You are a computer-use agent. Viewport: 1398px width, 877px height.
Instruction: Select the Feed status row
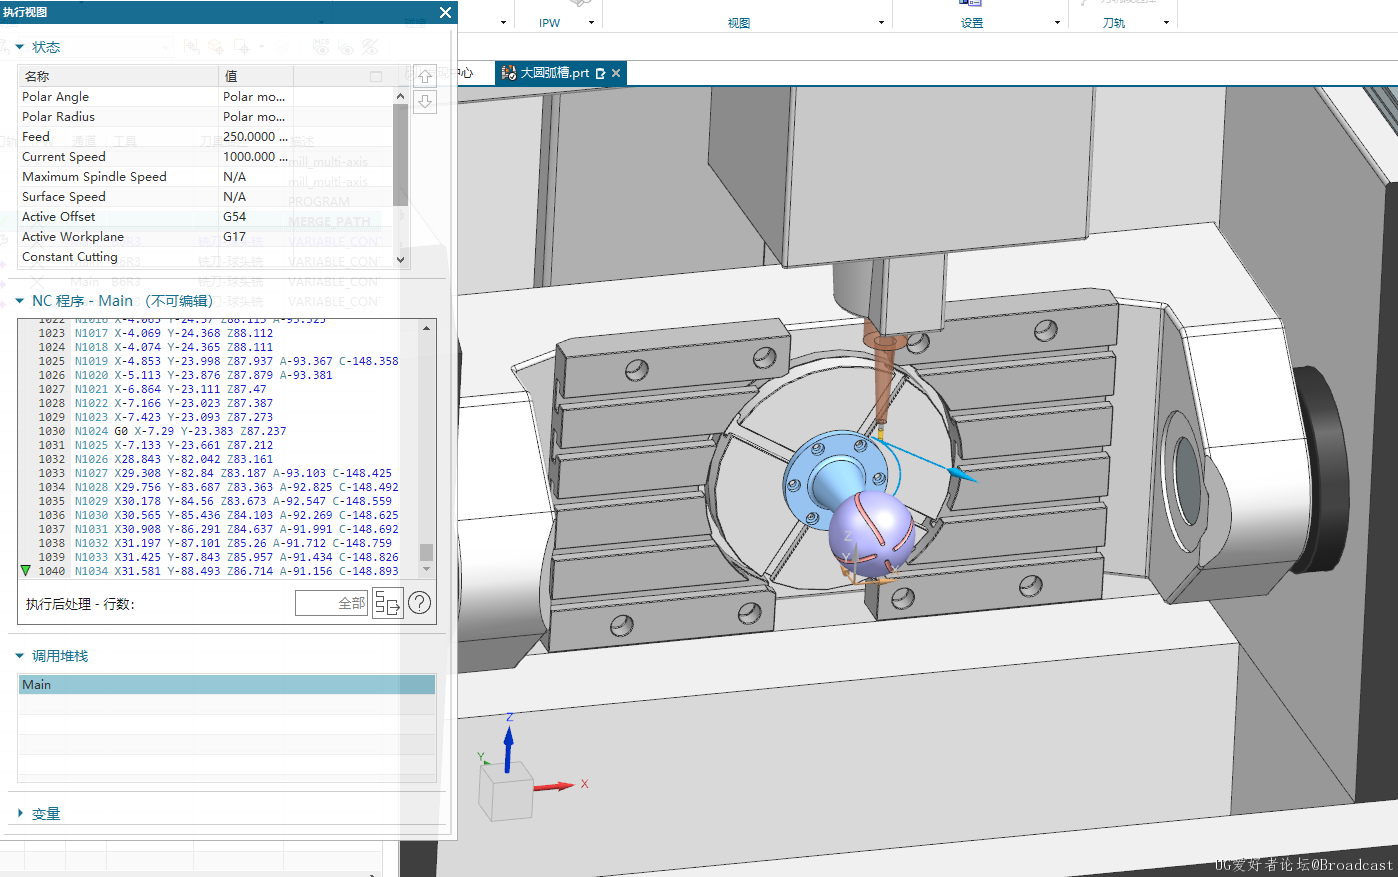(205, 137)
